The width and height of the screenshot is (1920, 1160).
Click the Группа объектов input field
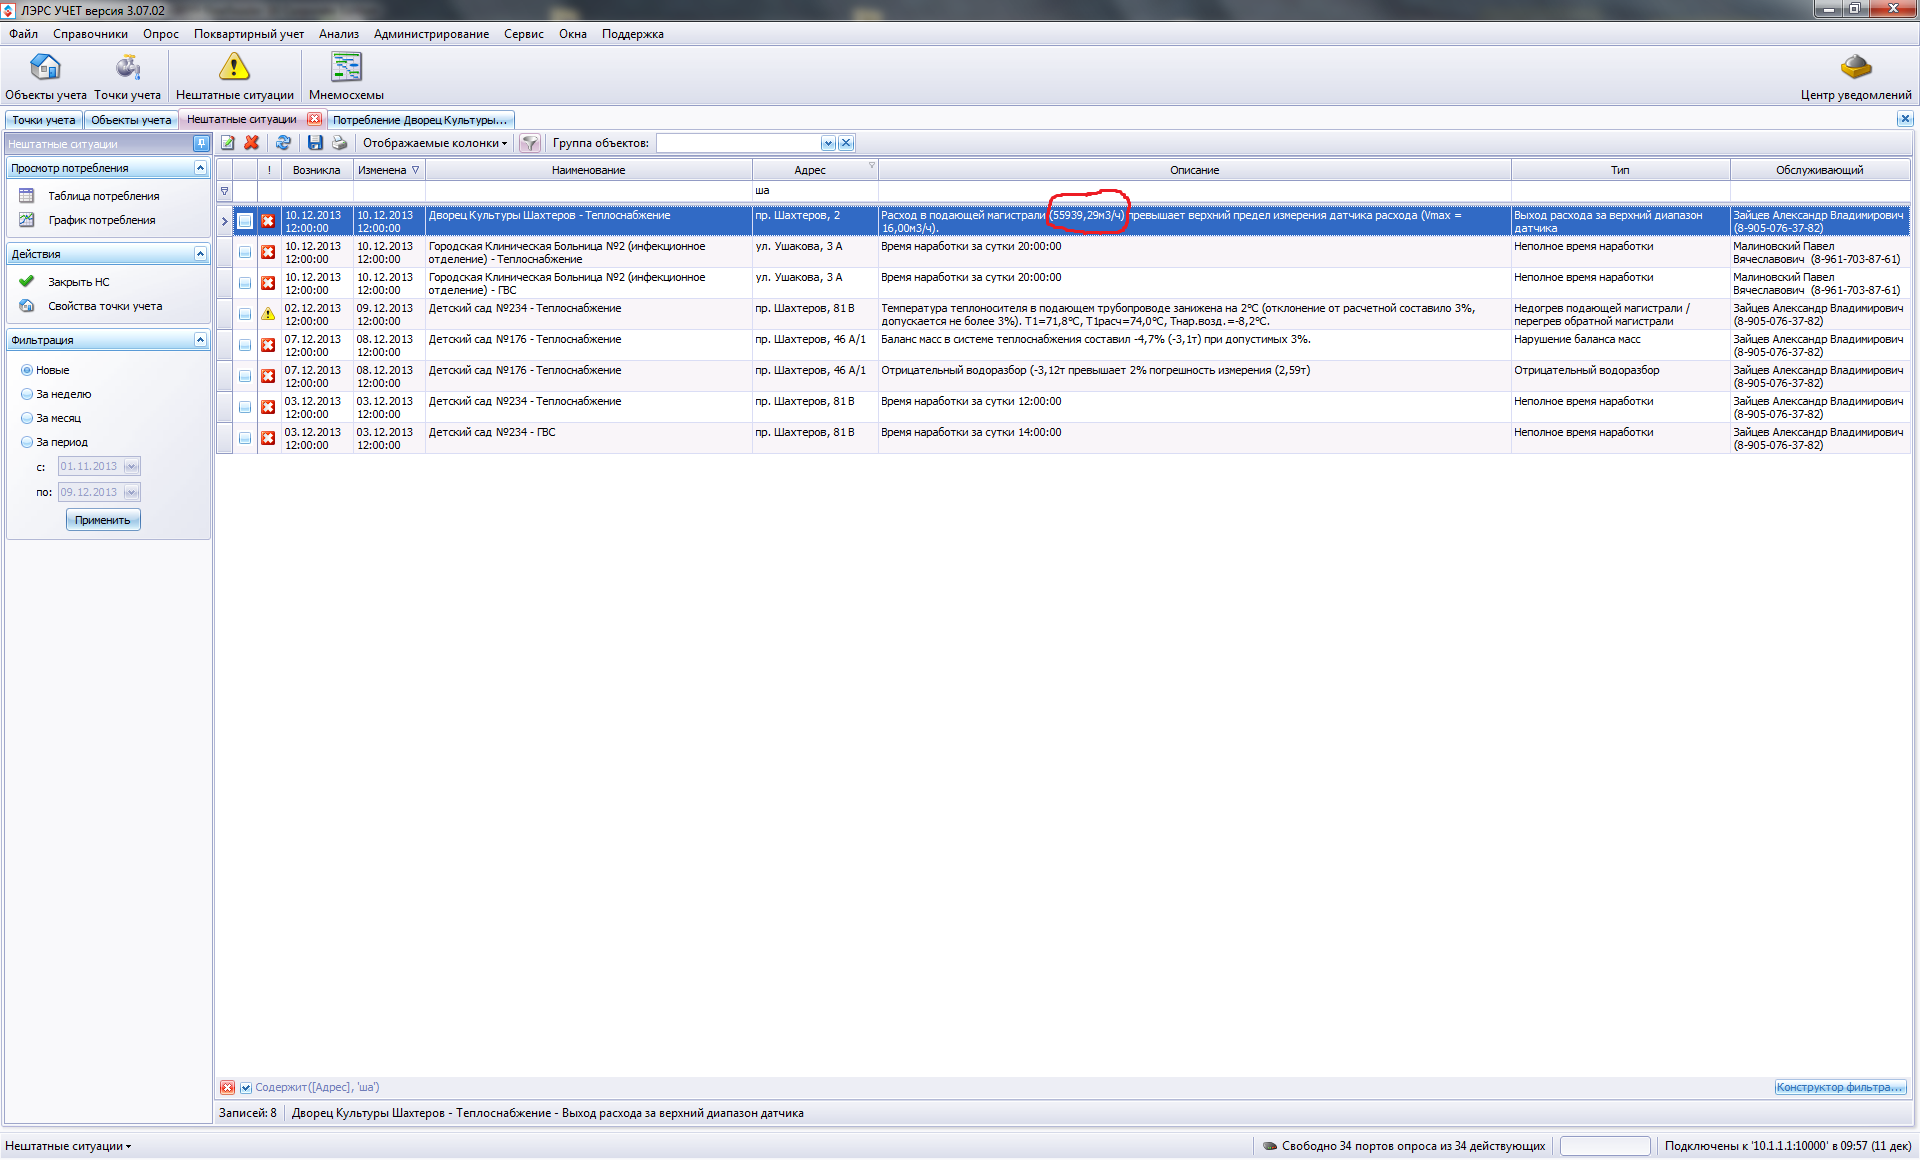pyautogui.click(x=738, y=143)
